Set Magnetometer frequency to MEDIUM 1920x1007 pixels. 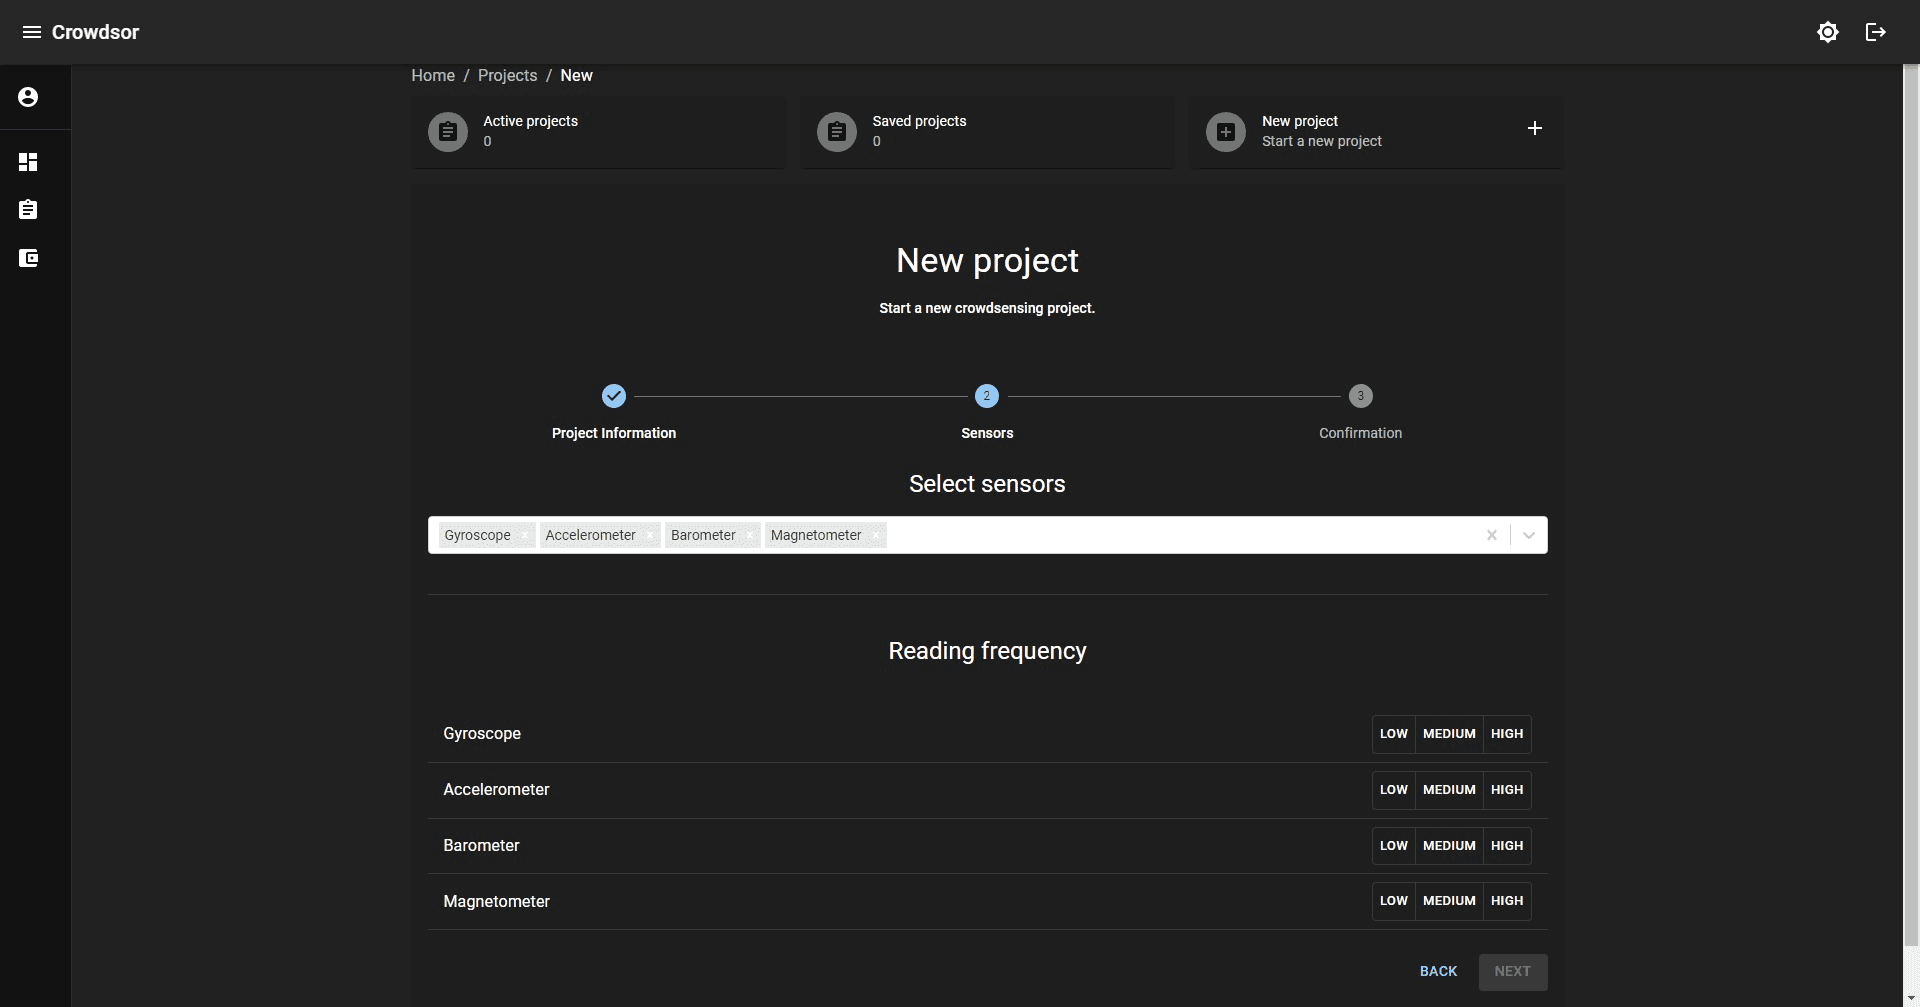1449,901
